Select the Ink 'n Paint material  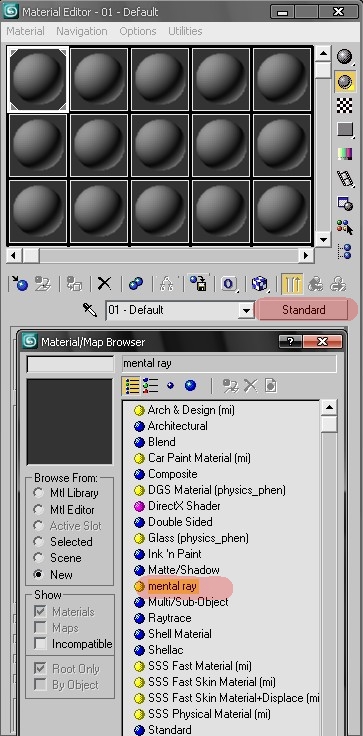[x=174, y=554]
